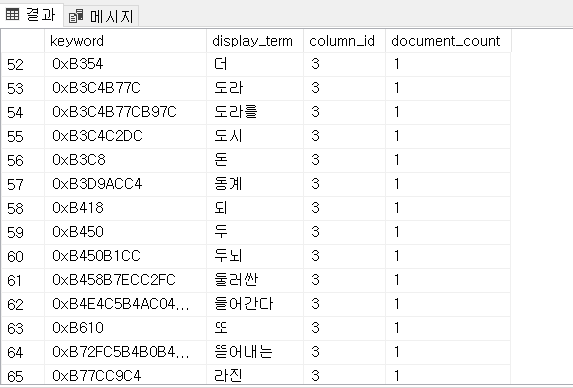Click display_term cell 두뇌
The height and width of the screenshot is (388, 573).
[x=255, y=256]
